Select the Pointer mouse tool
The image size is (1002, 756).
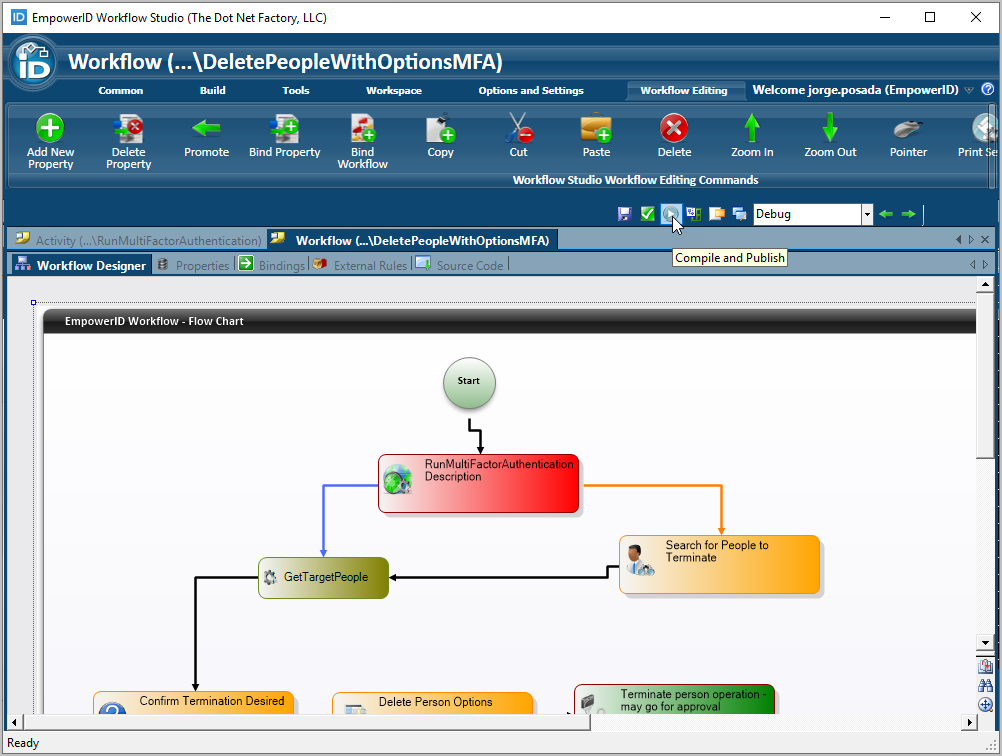point(908,128)
